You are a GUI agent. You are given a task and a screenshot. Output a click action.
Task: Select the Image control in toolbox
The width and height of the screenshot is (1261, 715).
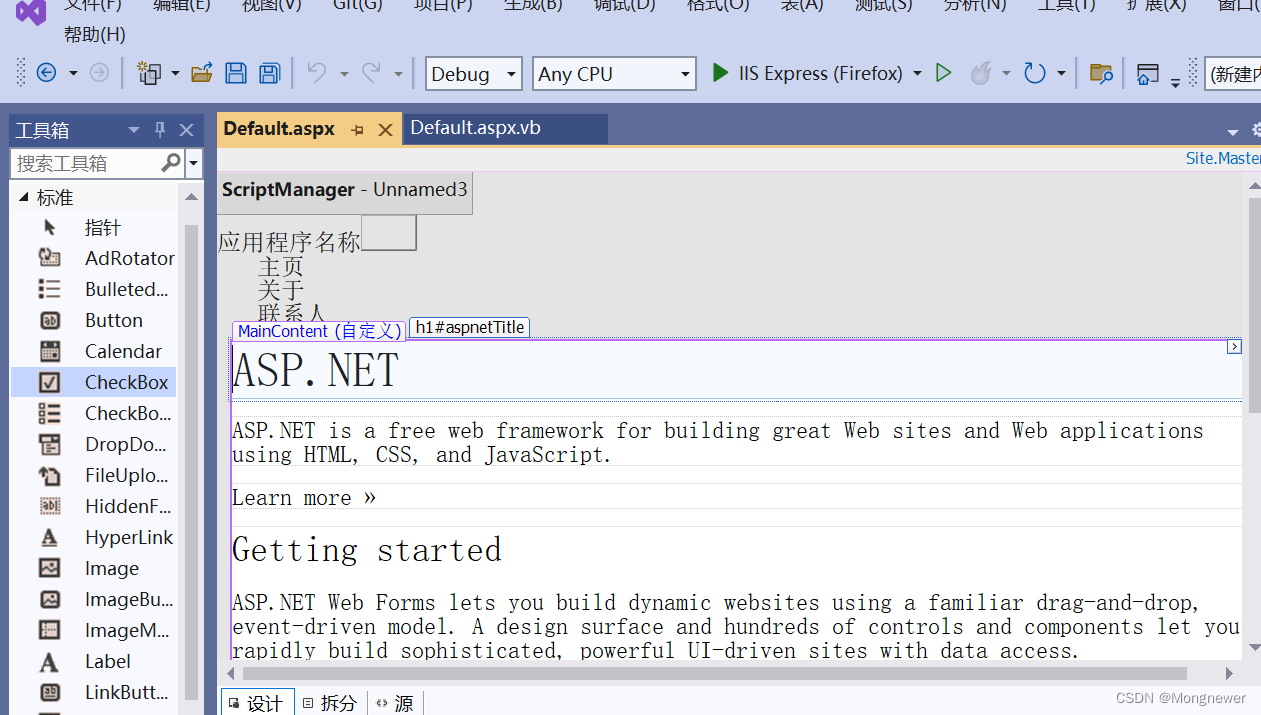pyautogui.click(x=94, y=568)
